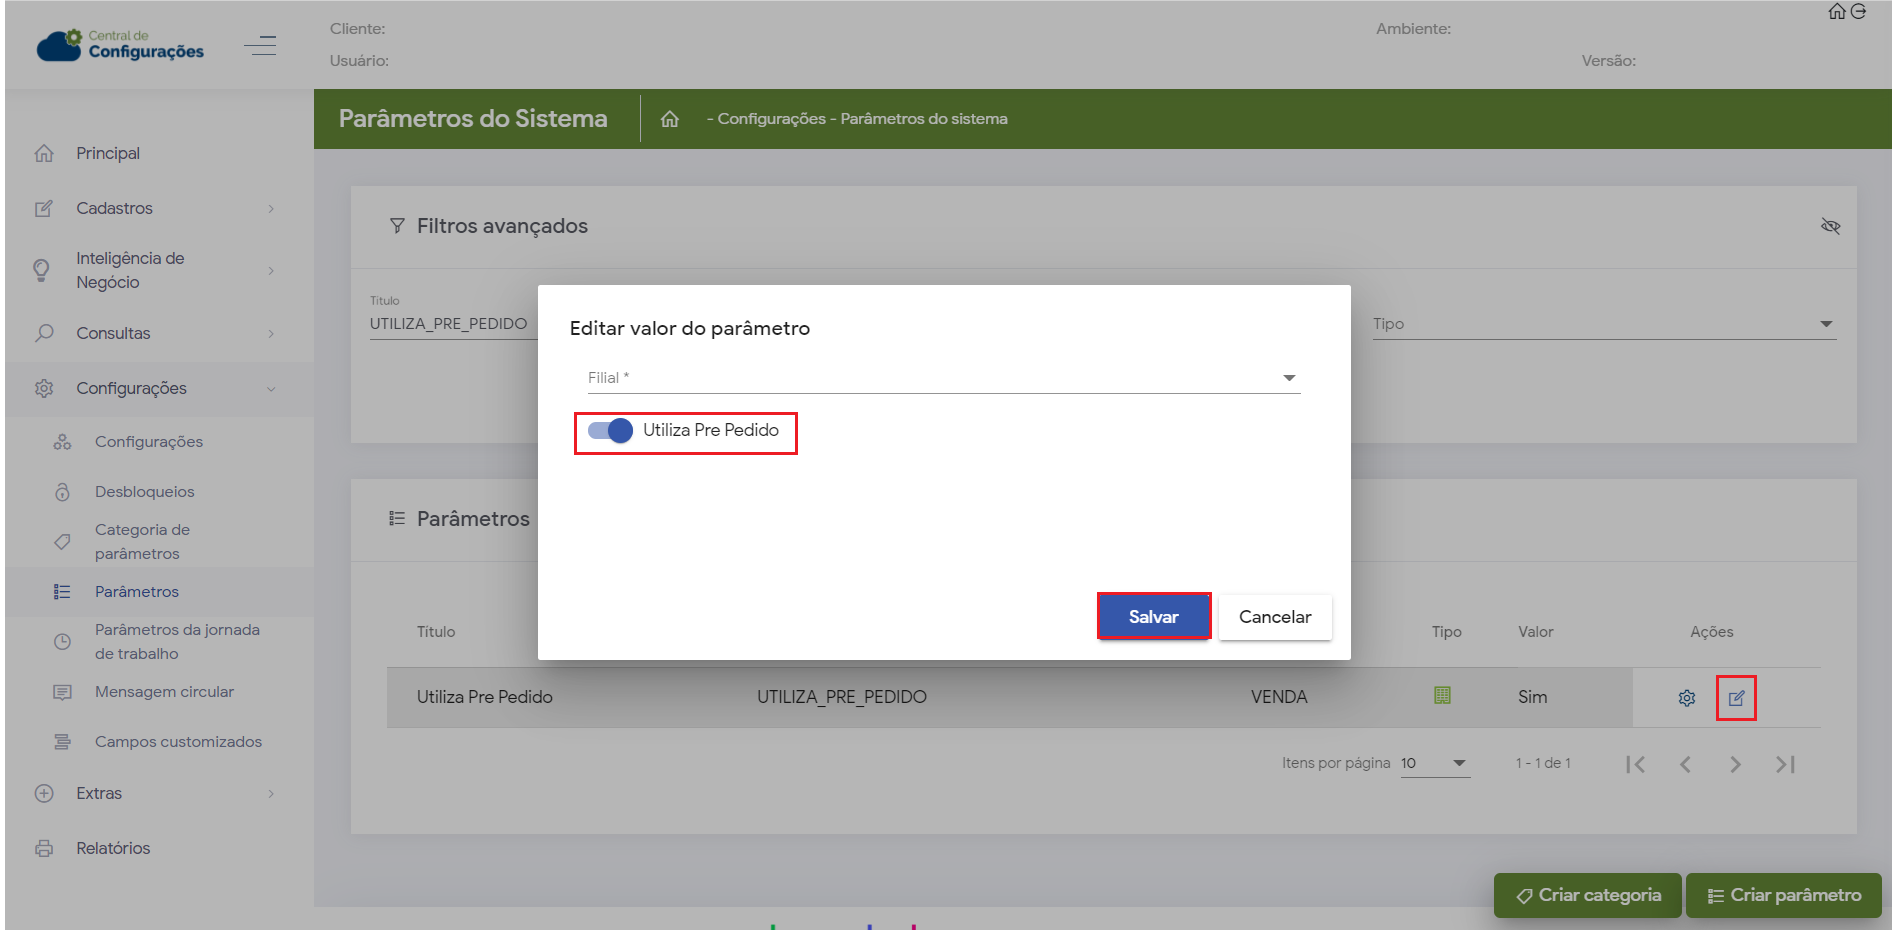Hide the advanced filters with the eye icon
Image resolution: width=1895 pixels, height=931 pixels.
[1831, 226]
